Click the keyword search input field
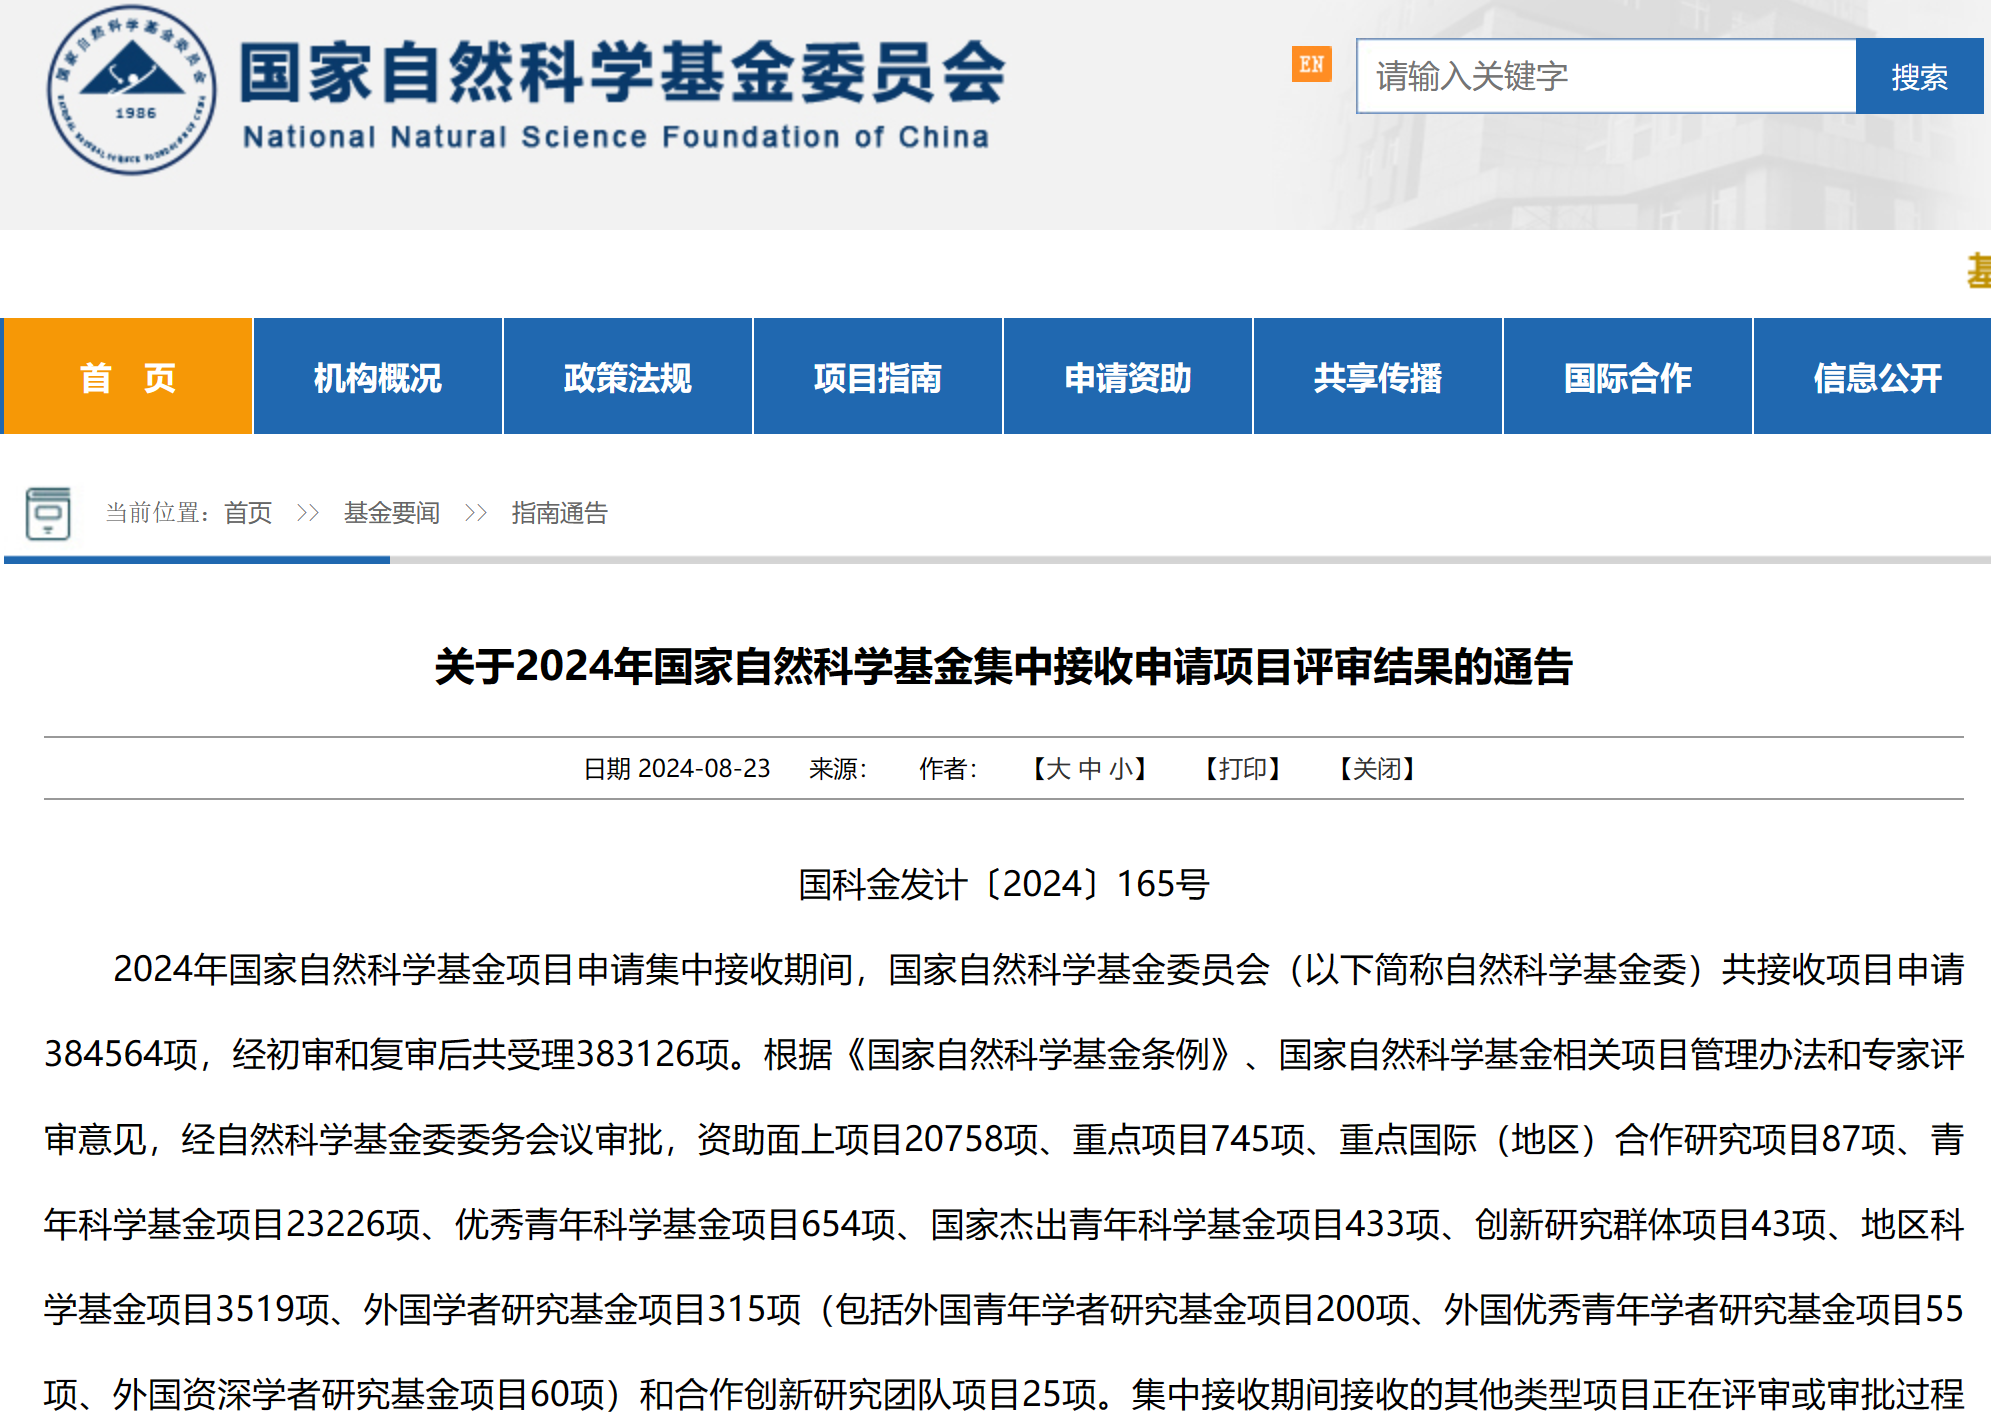The height and width of the screenshot is (1421, 1991). [1606, 76]
